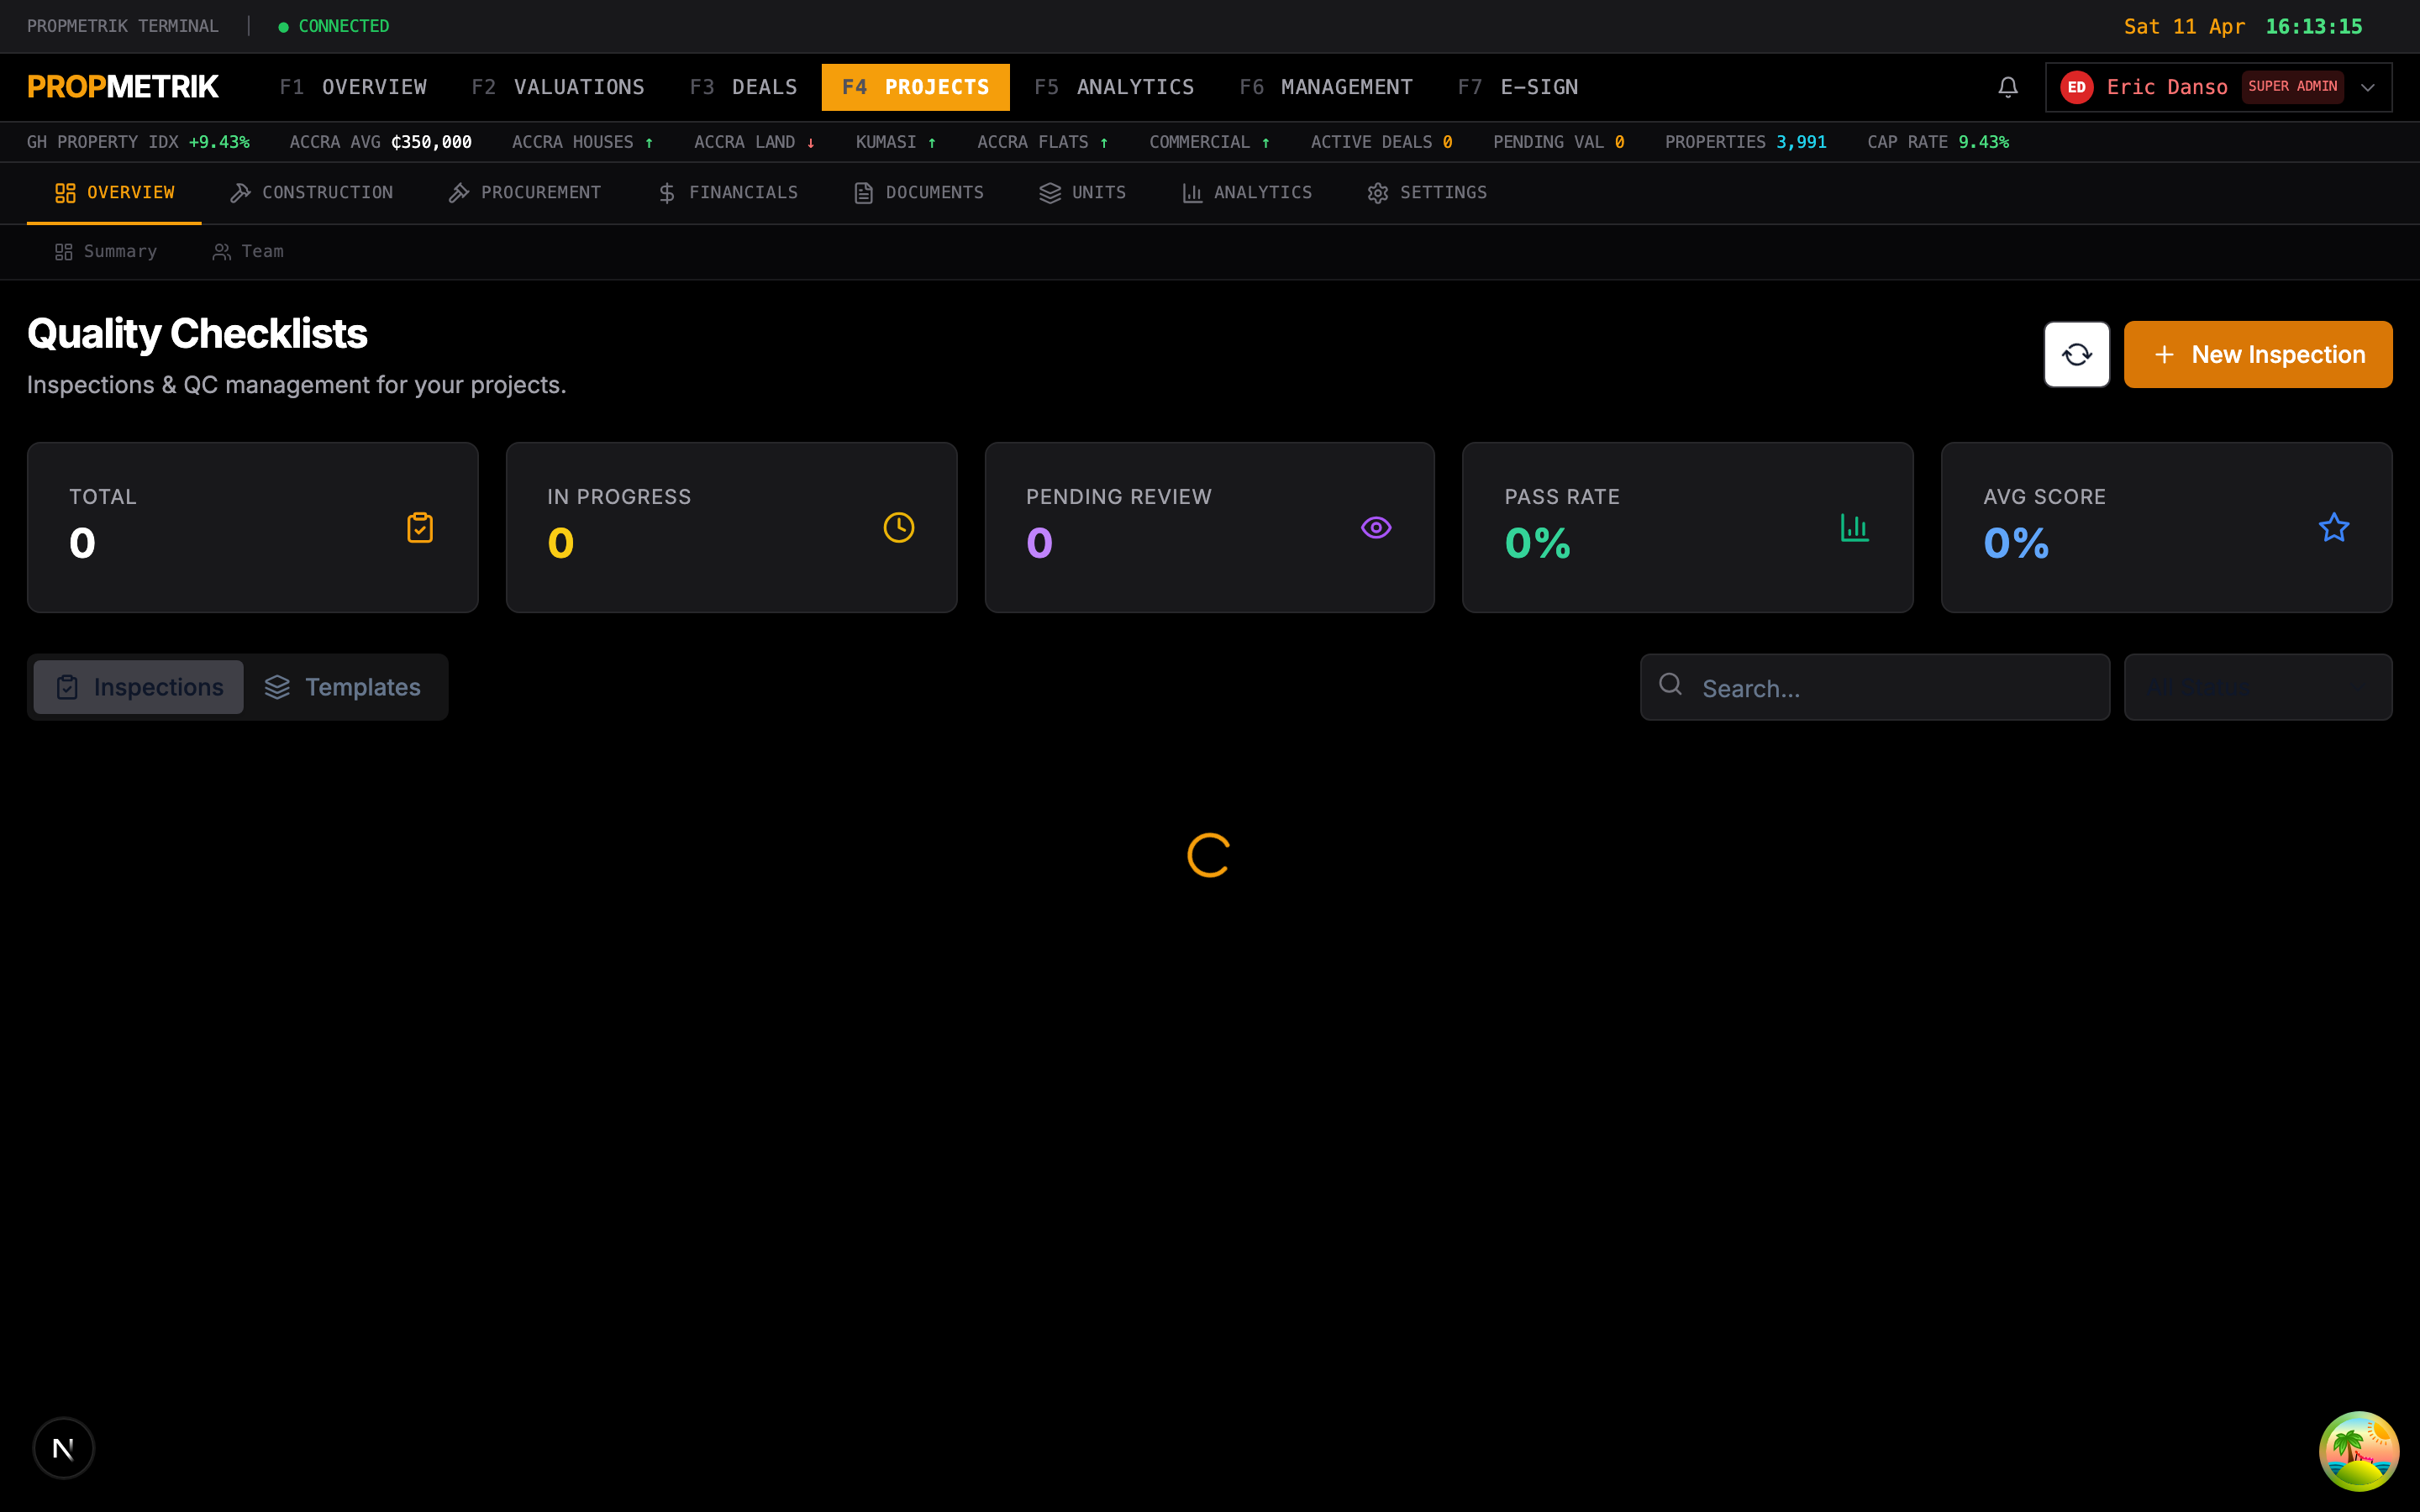Open the Documents tab
This screenshot has height=1512, width=2420.
click(919, 192)
